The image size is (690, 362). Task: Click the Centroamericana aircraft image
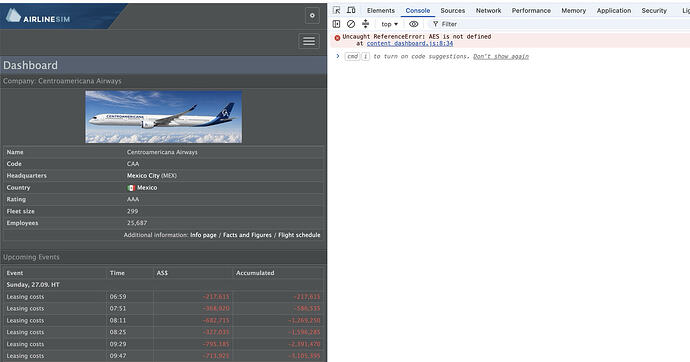(164, 117)
